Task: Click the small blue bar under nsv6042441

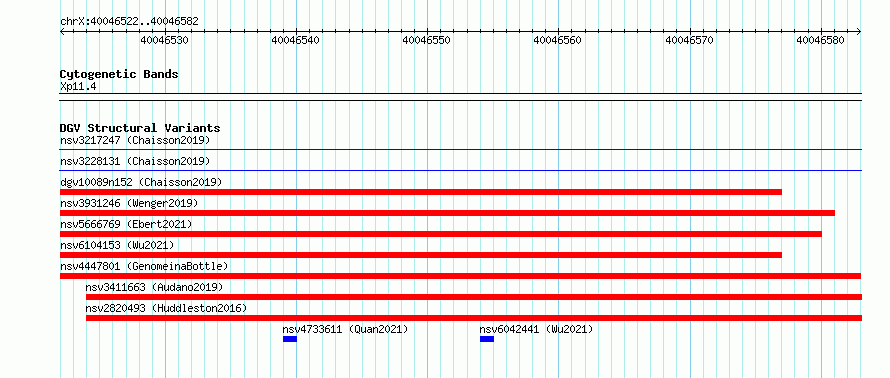Action: coord(486,339)
